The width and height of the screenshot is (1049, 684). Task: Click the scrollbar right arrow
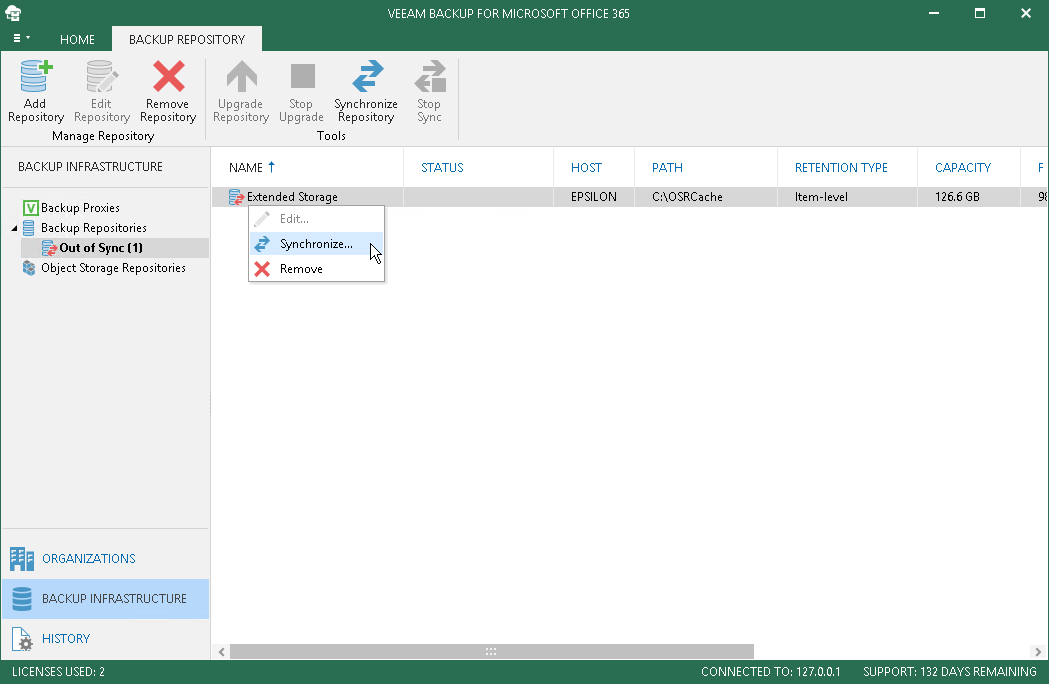(1038, 651)
